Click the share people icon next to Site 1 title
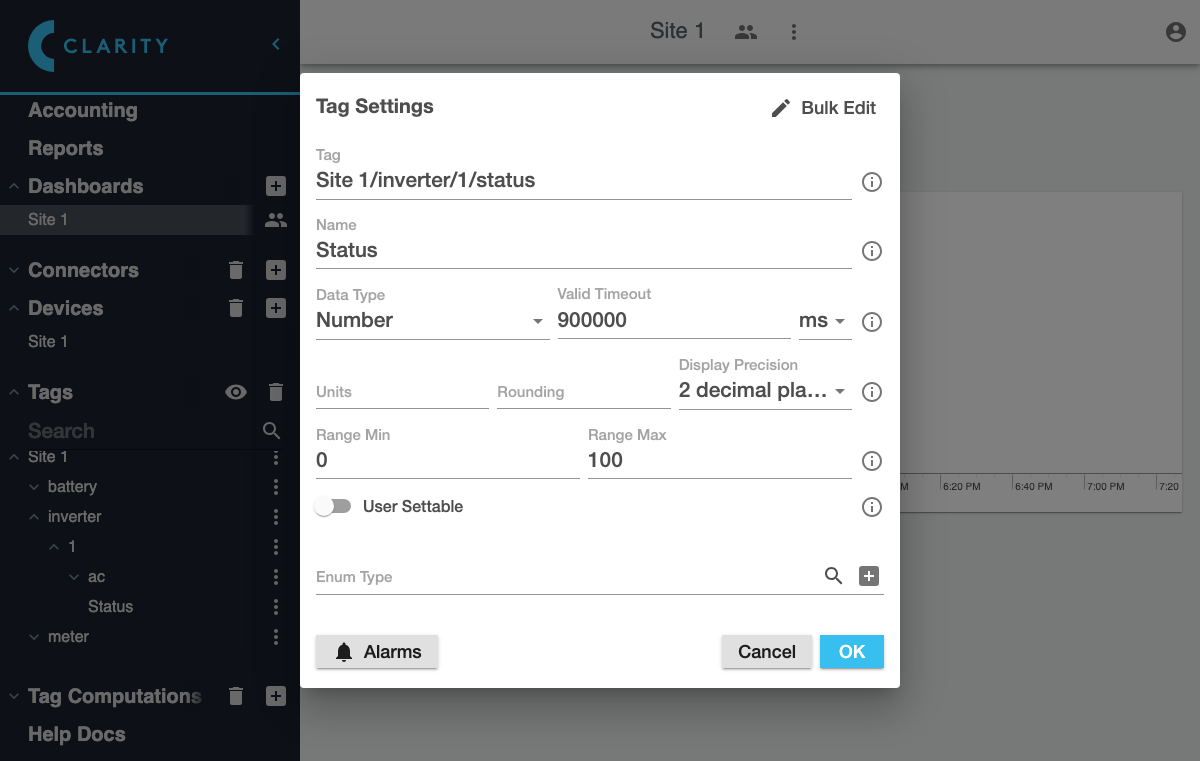Viewport: 1200px width, 761px height. [745, 32]
